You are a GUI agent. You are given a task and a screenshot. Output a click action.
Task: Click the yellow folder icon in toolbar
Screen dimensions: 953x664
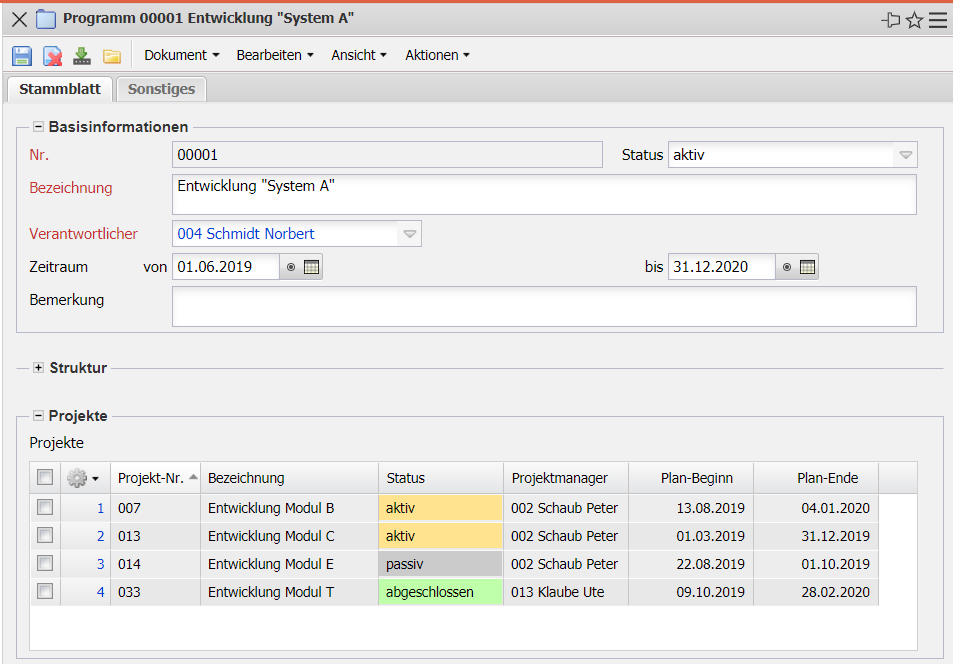[112, 56]
